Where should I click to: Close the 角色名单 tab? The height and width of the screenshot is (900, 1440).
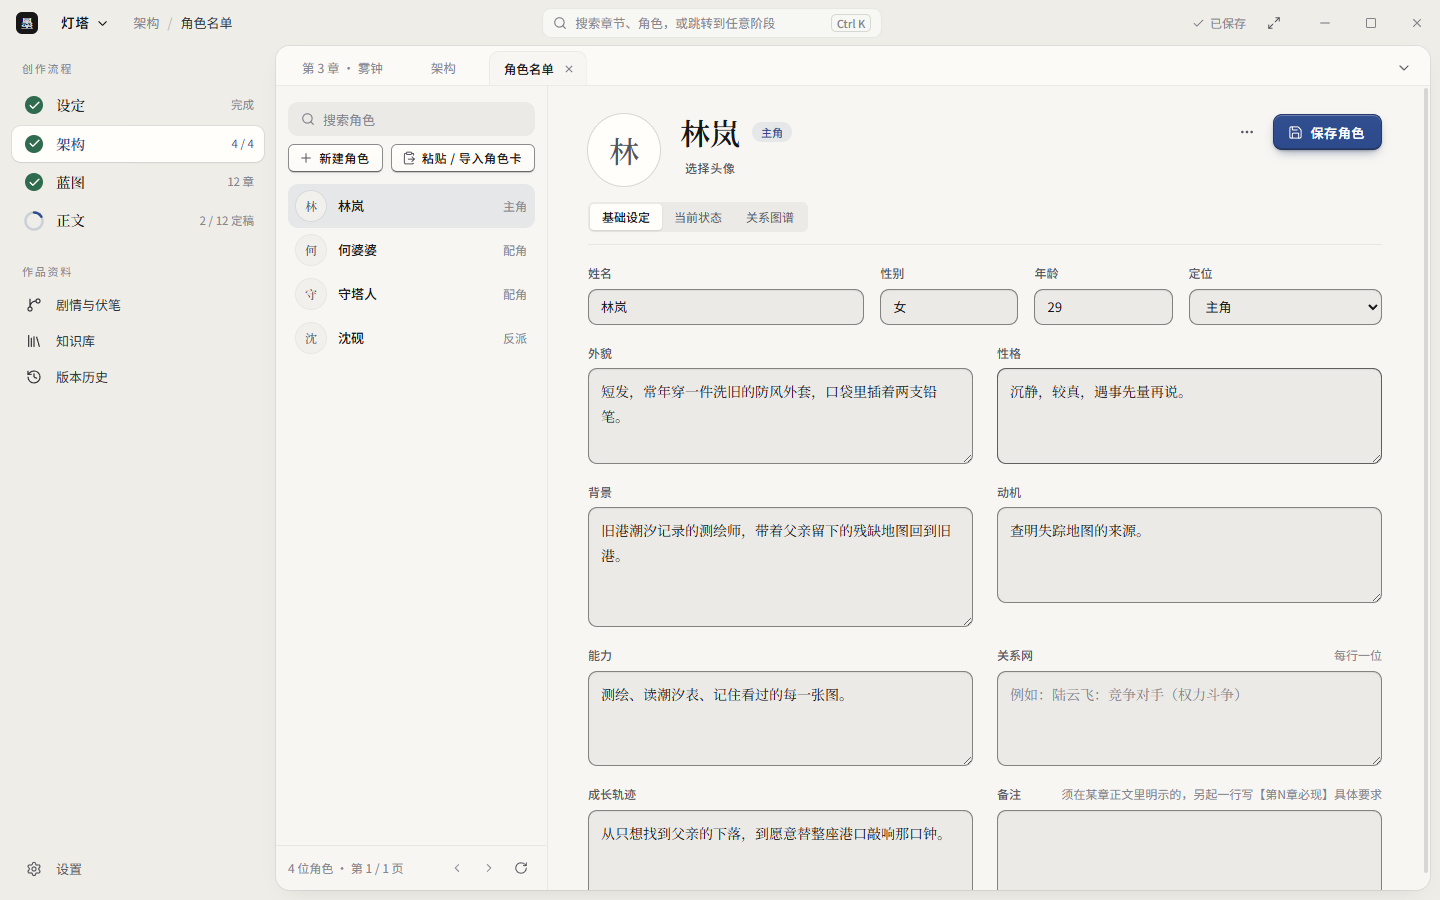[x=569, y=69]
